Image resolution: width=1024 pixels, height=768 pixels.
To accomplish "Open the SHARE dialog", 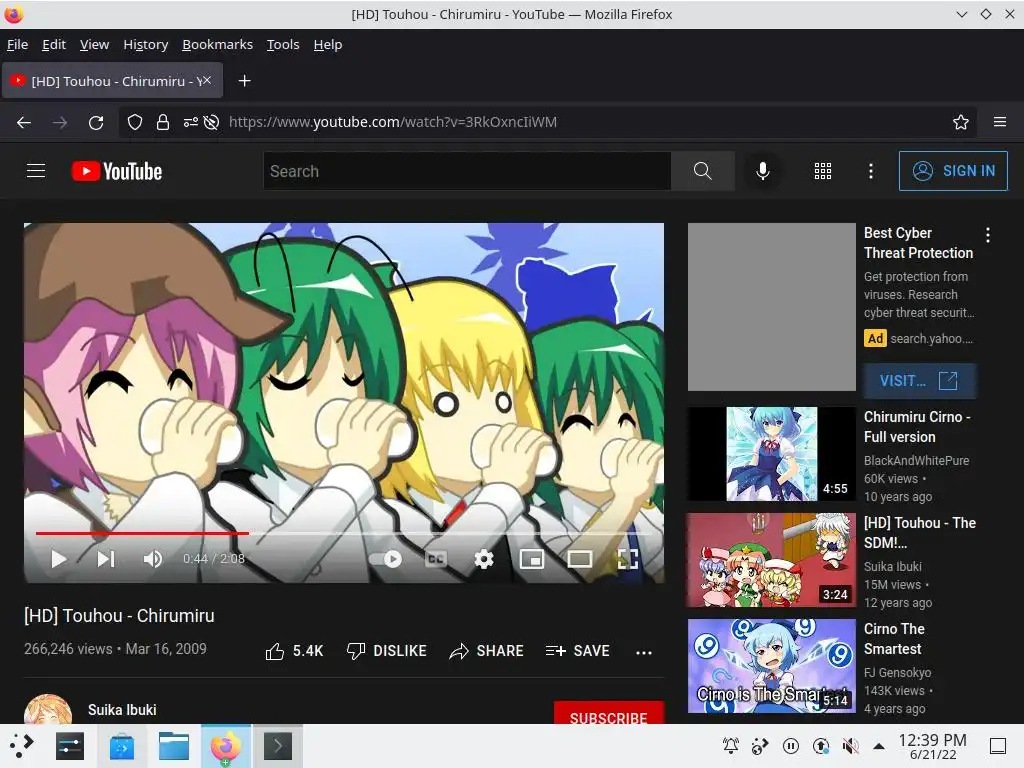I will (x=487, y=651).
